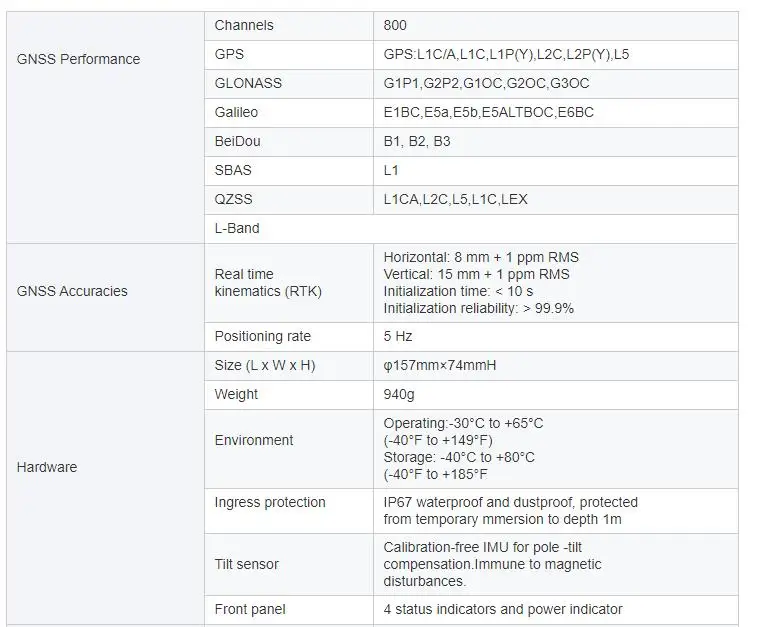Click the Environment operating temperature text
This screenshot has height=627, width=766.
coord(463,424)
